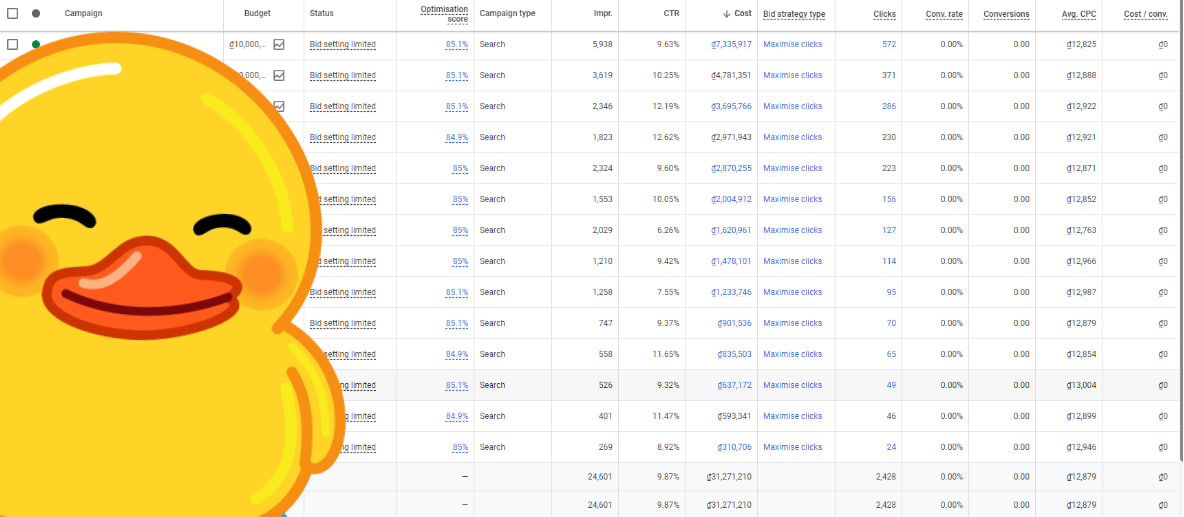Image resolution: width=1184 pixels, height=517 pixels.
Task: Open 84.9% optimisation score in đ2,971,943 row
Action: (457, 137)
